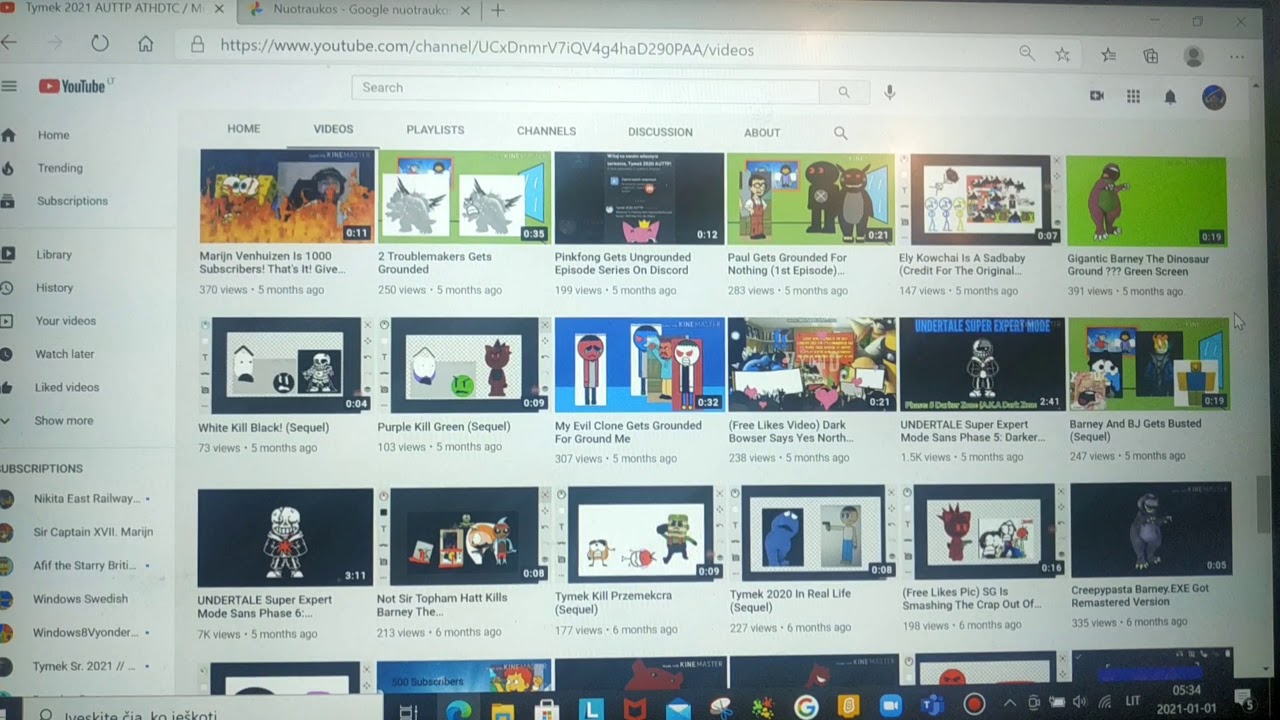The width and height of the screenshot is (1280, 720).
Task: Open Library in the sidebar
Action: [x=54, y=255]
